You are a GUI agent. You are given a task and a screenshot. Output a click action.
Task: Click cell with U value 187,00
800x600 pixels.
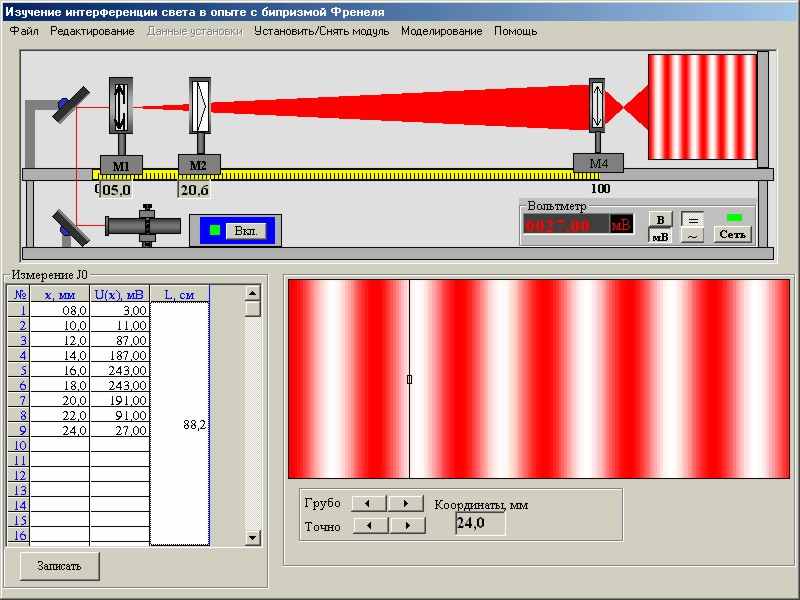pos(120,355)
